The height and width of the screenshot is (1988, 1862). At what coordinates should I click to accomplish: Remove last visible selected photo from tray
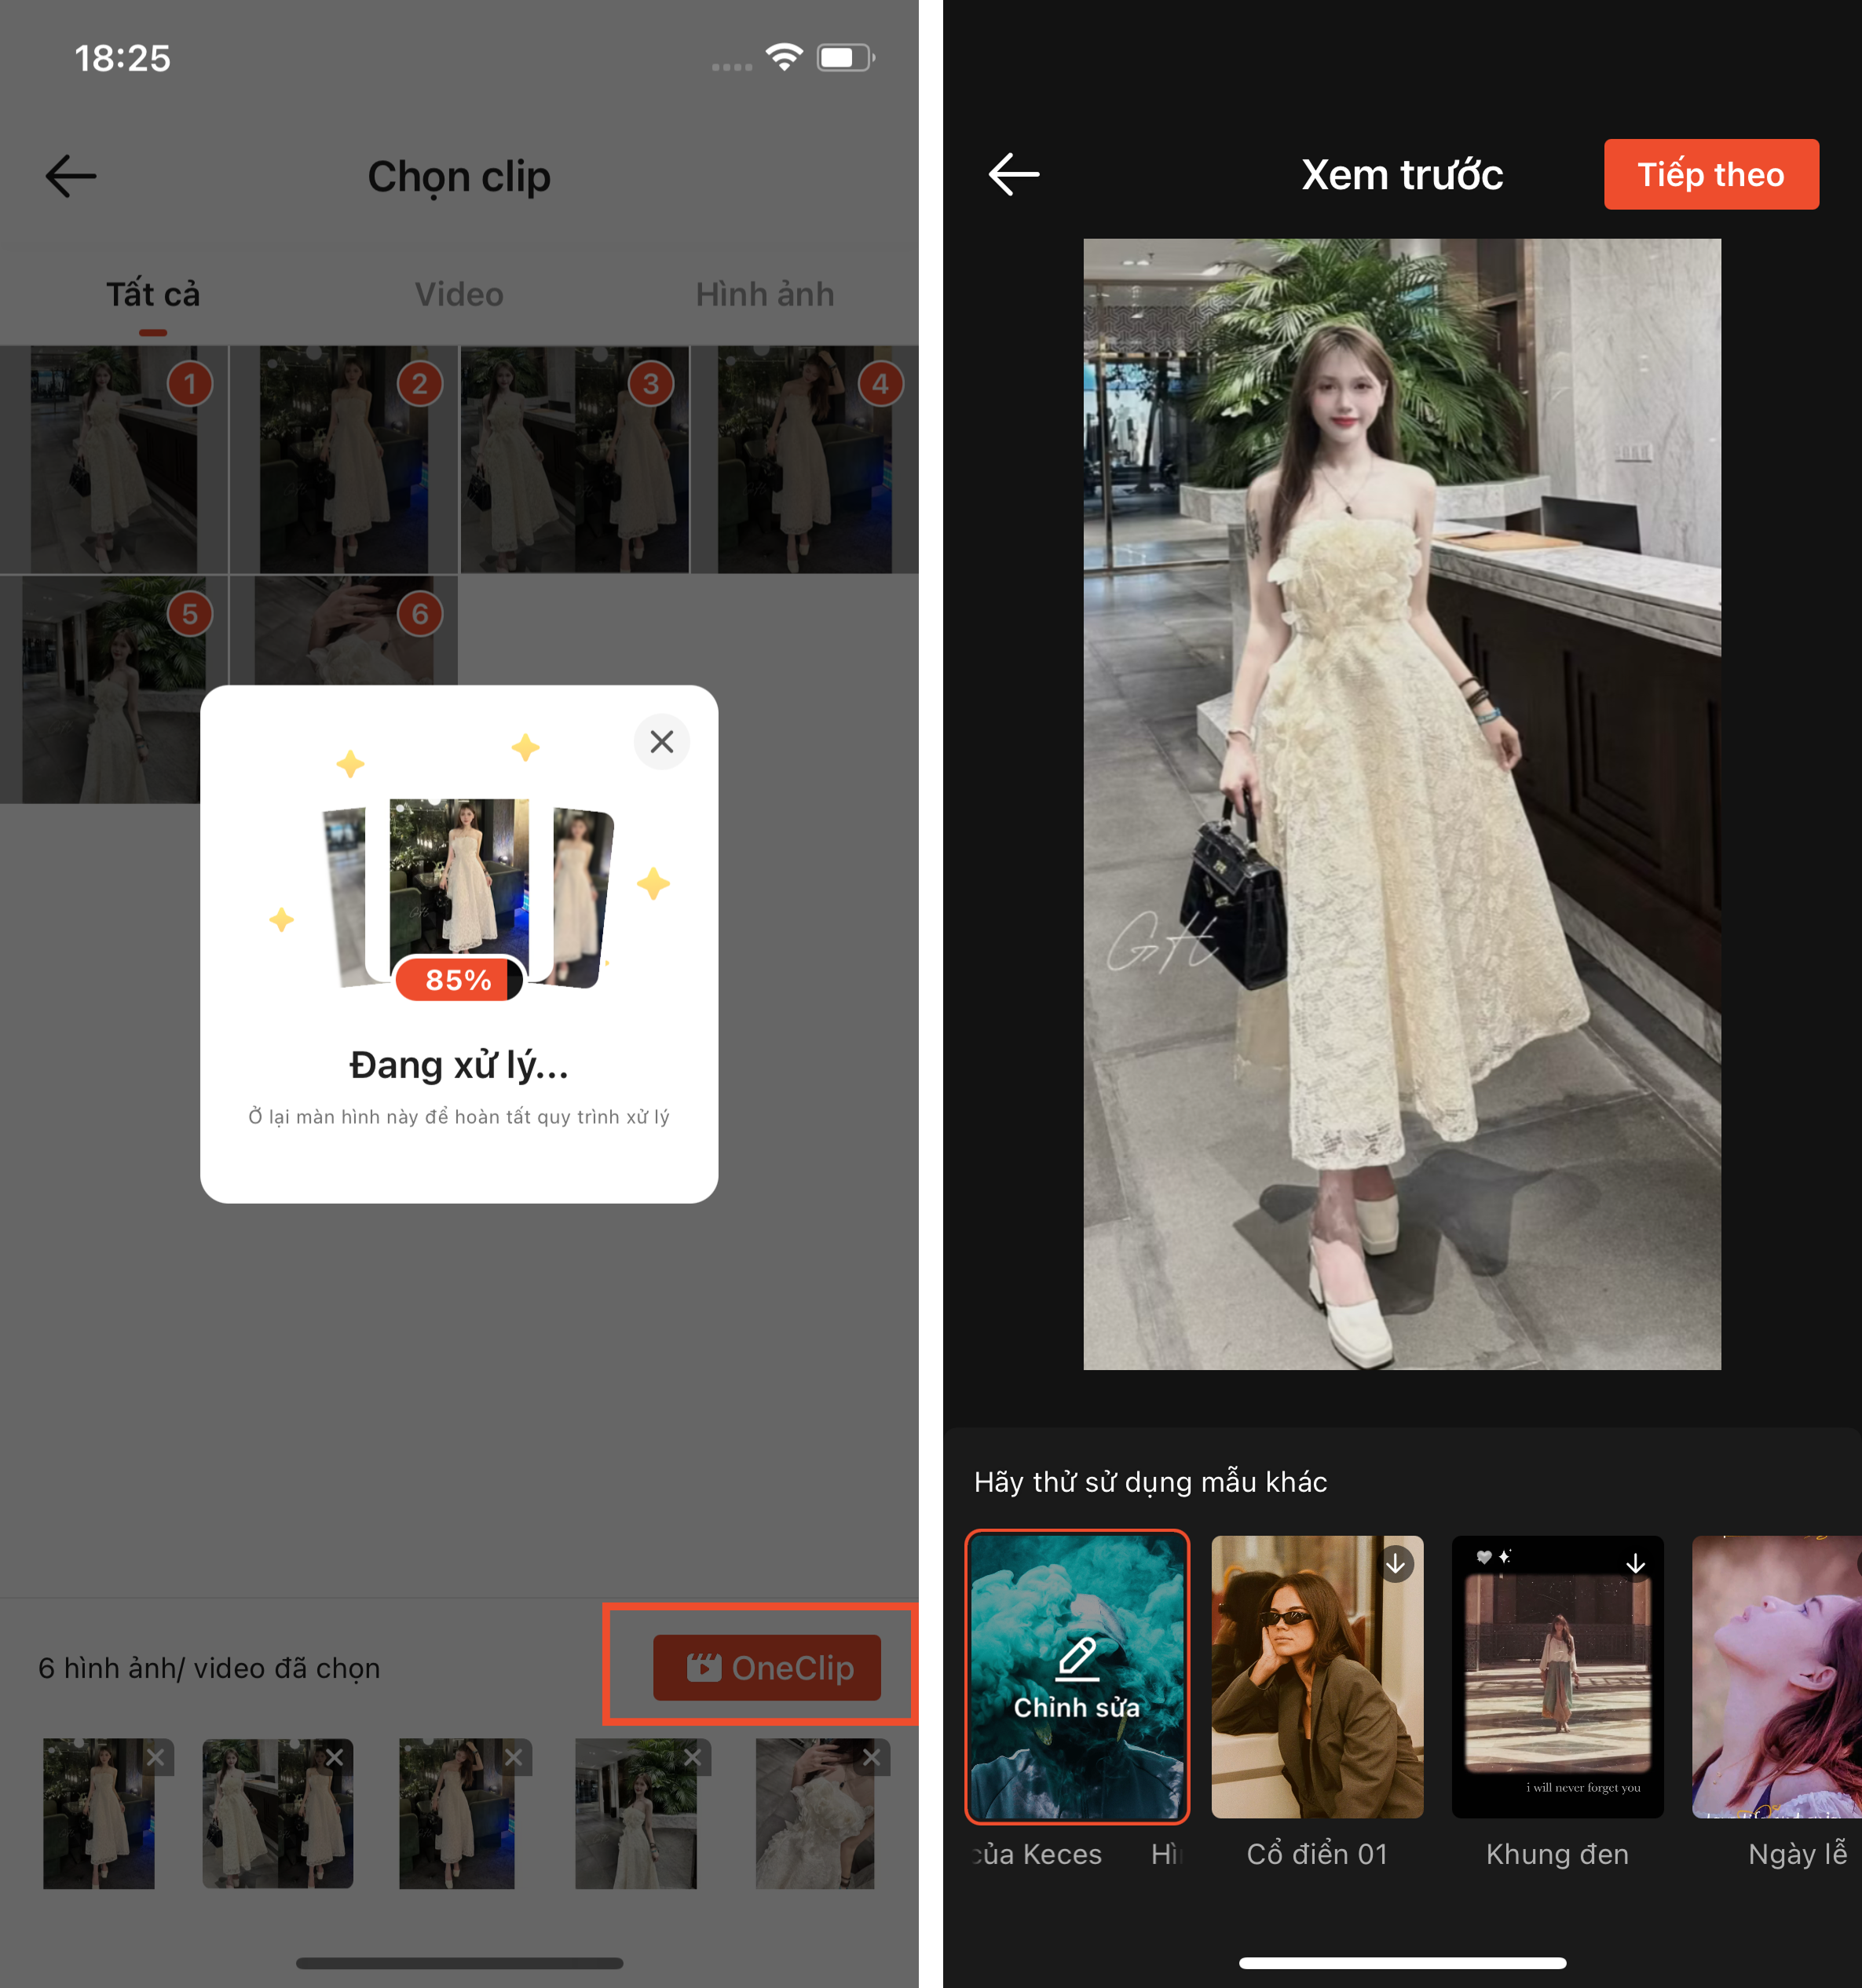click(871, 1757)
